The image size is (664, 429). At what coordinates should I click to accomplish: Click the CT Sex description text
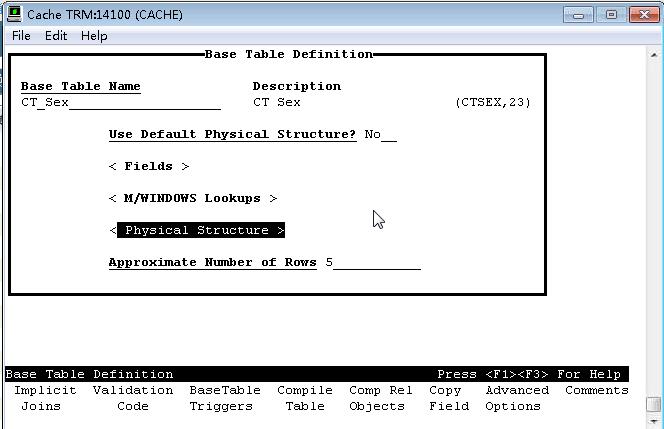(277, 102)
